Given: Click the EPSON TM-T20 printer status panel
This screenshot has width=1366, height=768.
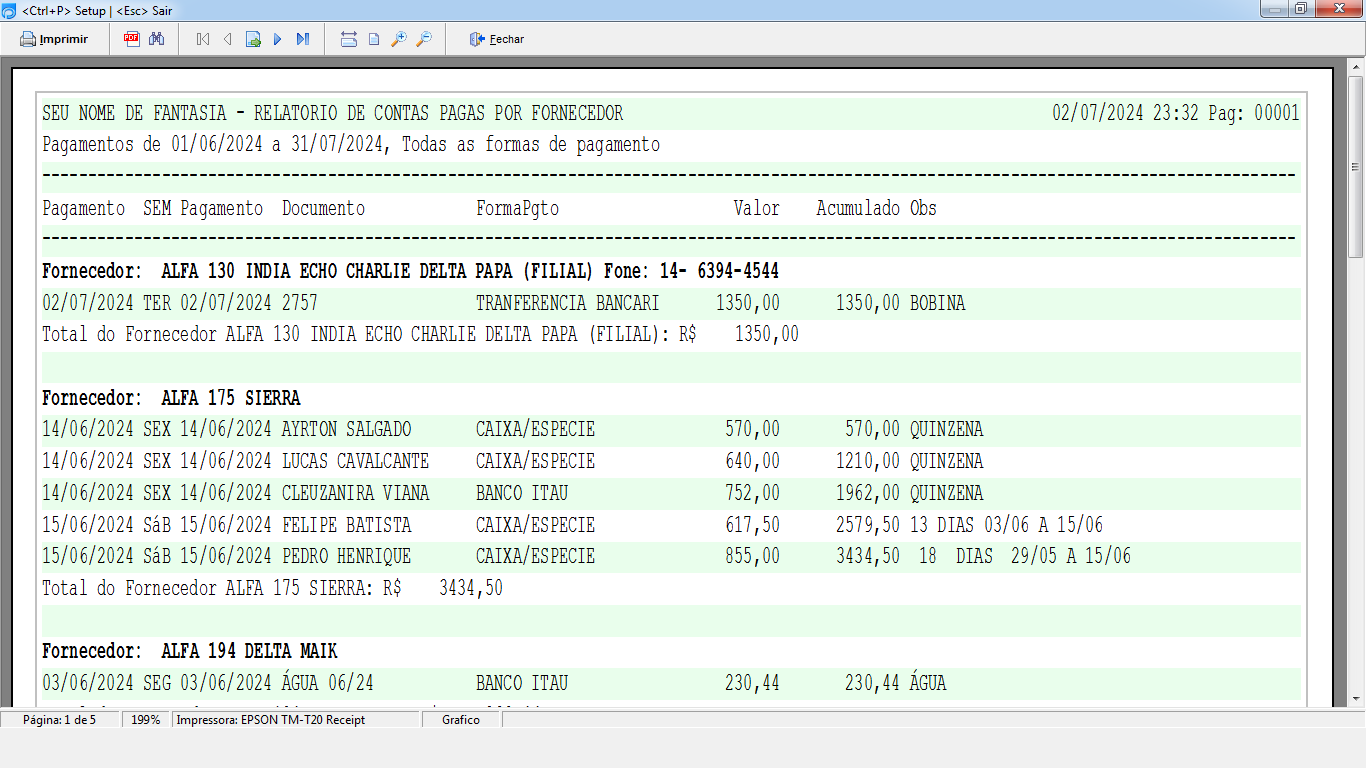Looking at the screenshot, I should point(271,720).
